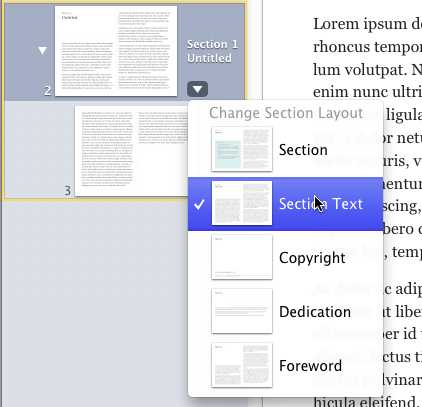Collapse Section 1 with the white disclosure triangle
Image resolution: width=422 pixels, height=407 pixels.
click(42, 51)
